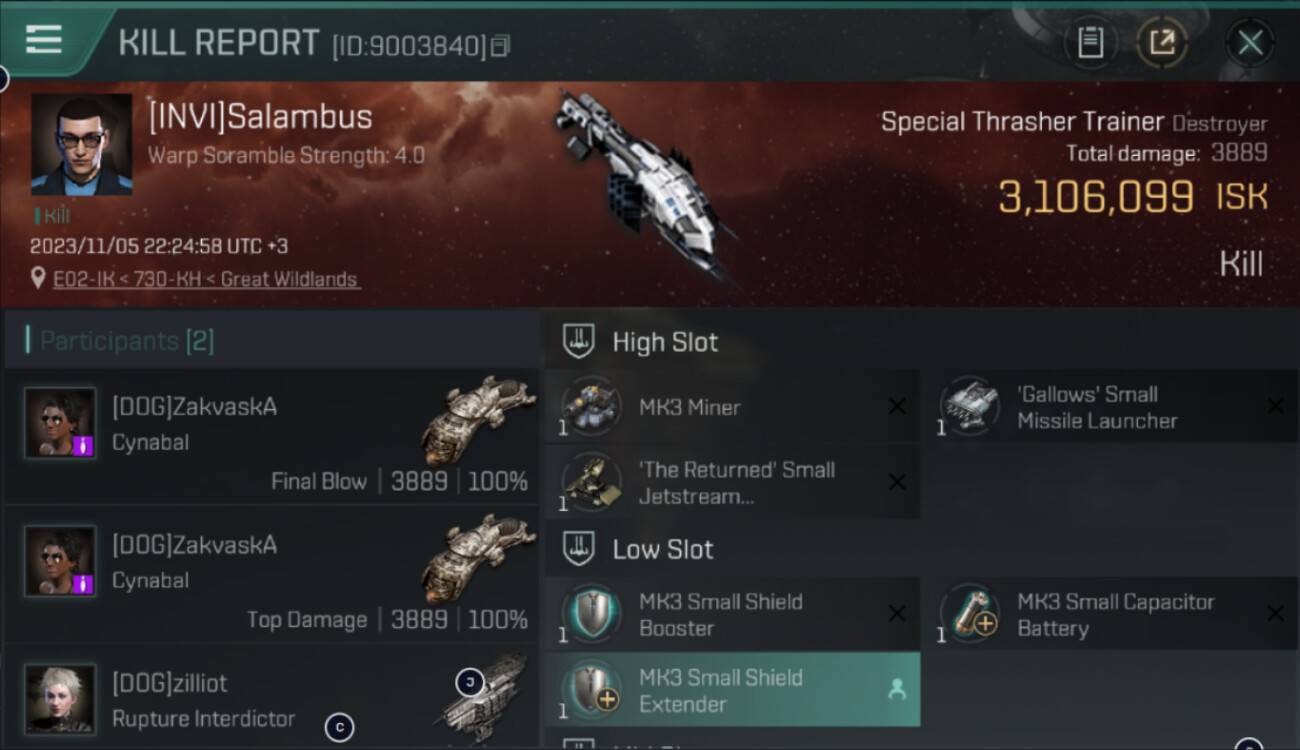Click the Thrasher ship image

[x=642, y=180]
